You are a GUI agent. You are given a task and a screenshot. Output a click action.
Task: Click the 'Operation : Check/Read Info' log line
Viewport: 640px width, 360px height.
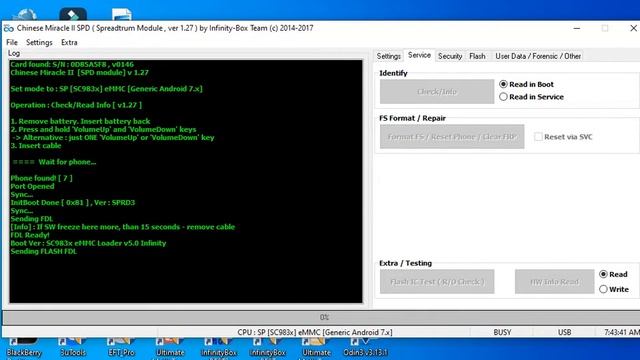click(76, 105)
